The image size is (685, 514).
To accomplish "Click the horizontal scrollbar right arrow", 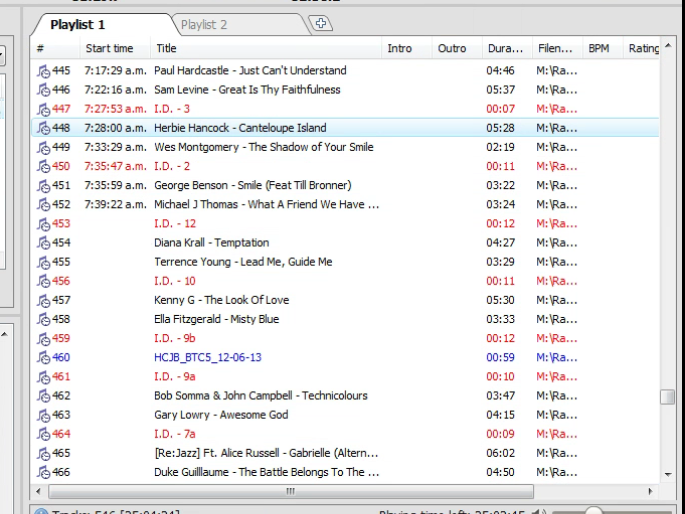I will point(650,492).
